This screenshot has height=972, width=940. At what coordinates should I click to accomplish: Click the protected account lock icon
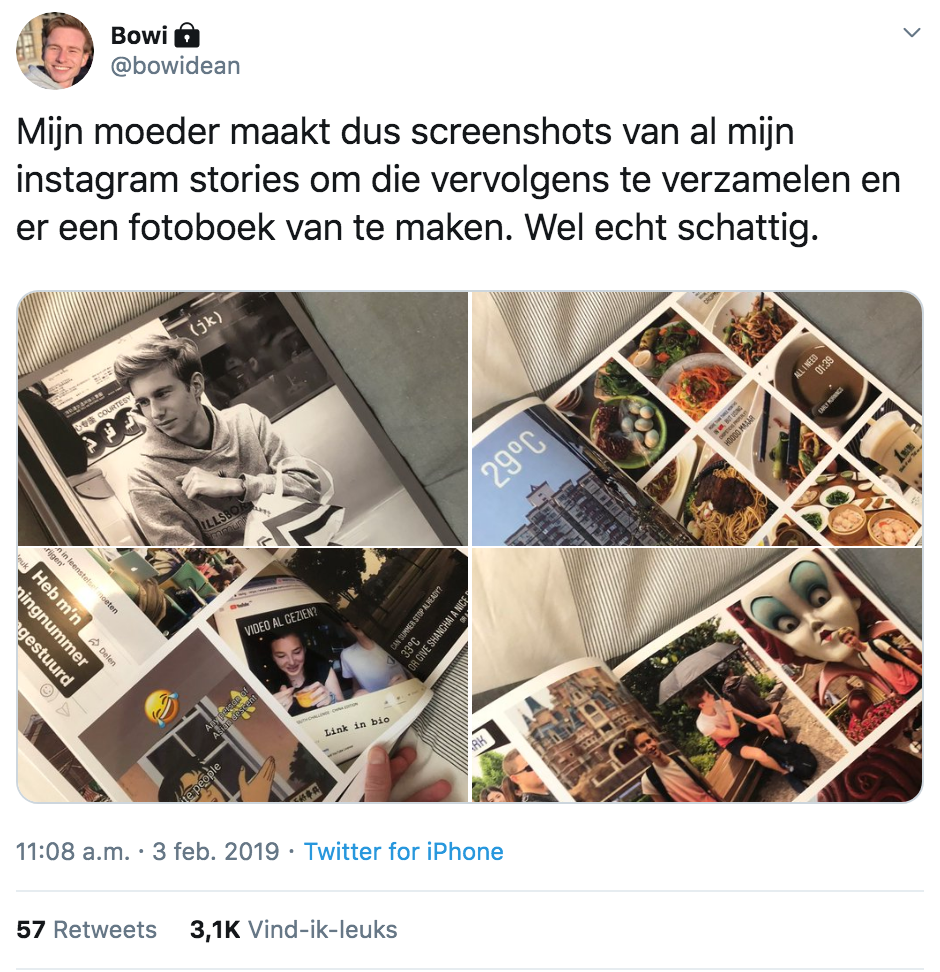pyautogui.click(x=187, y=36)
